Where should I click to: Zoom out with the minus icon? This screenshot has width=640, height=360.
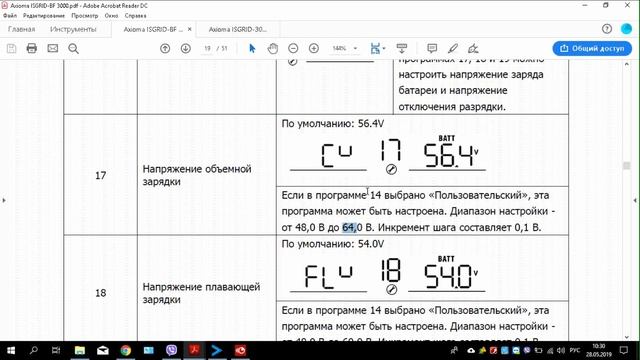(x=293, y=49)
